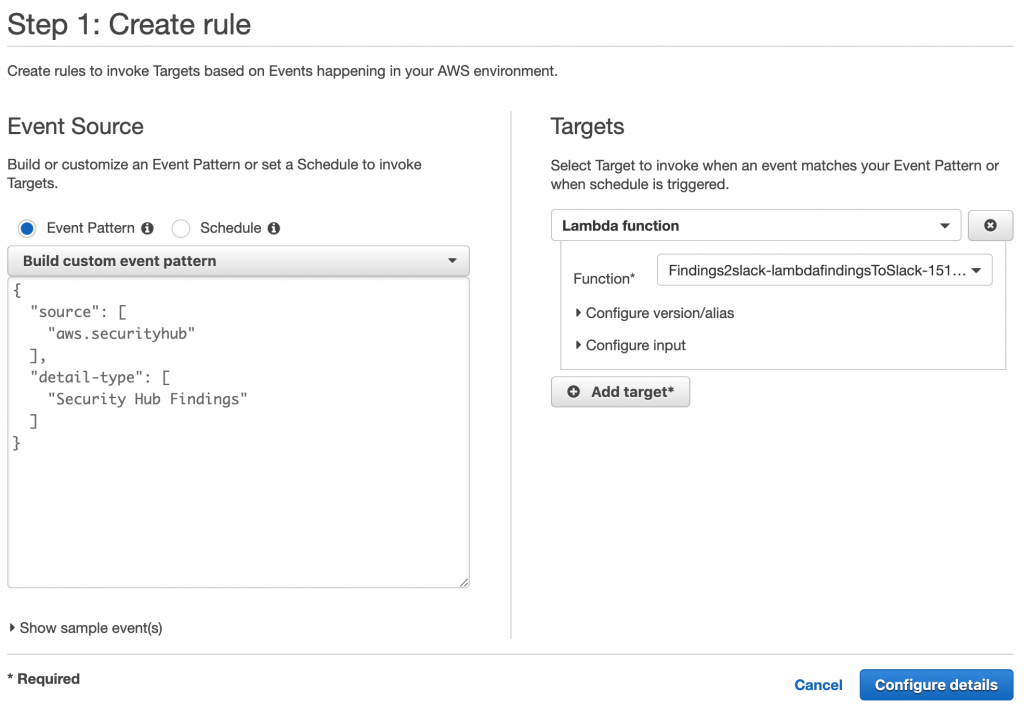The height and width of the screenshot is (715, 1024).
Task: Open the Build custom event pattern dropdown
Action: click(238, 261)
